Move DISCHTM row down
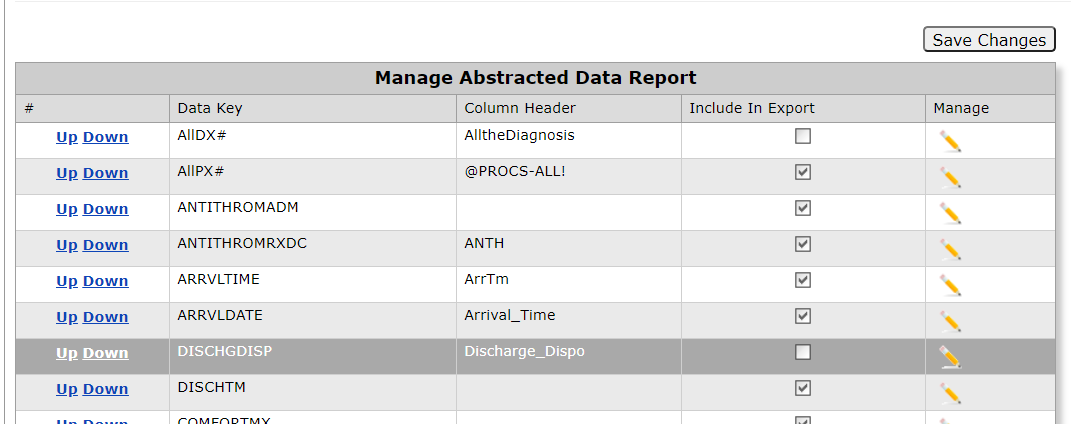 [105, 390]
